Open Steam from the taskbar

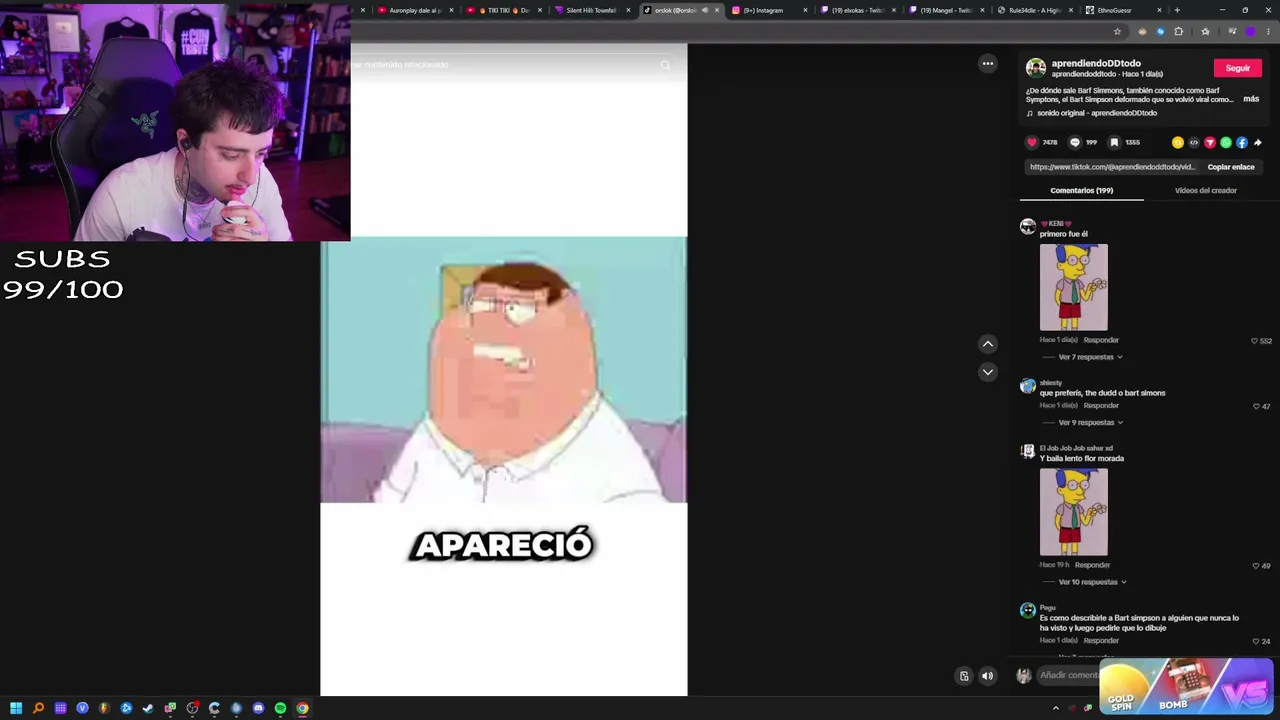148,708
